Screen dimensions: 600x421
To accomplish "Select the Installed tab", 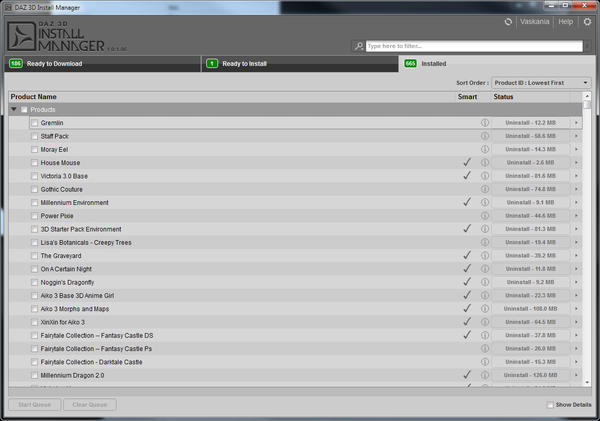I will (497, 64).
